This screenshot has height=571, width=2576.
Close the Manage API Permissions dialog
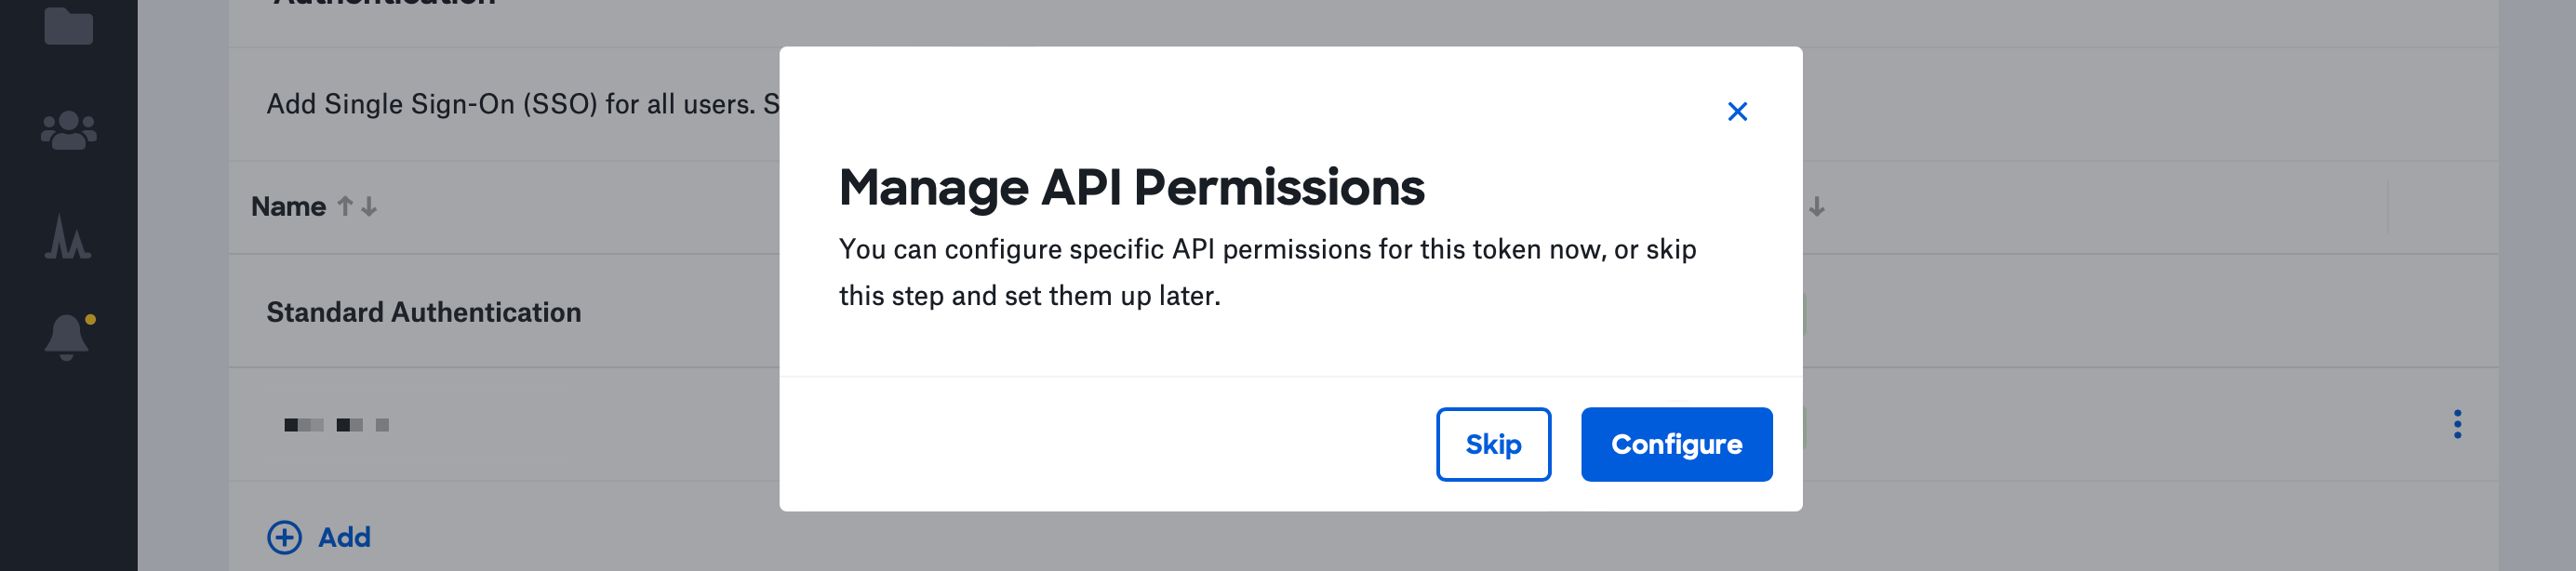coord(1737,111)
